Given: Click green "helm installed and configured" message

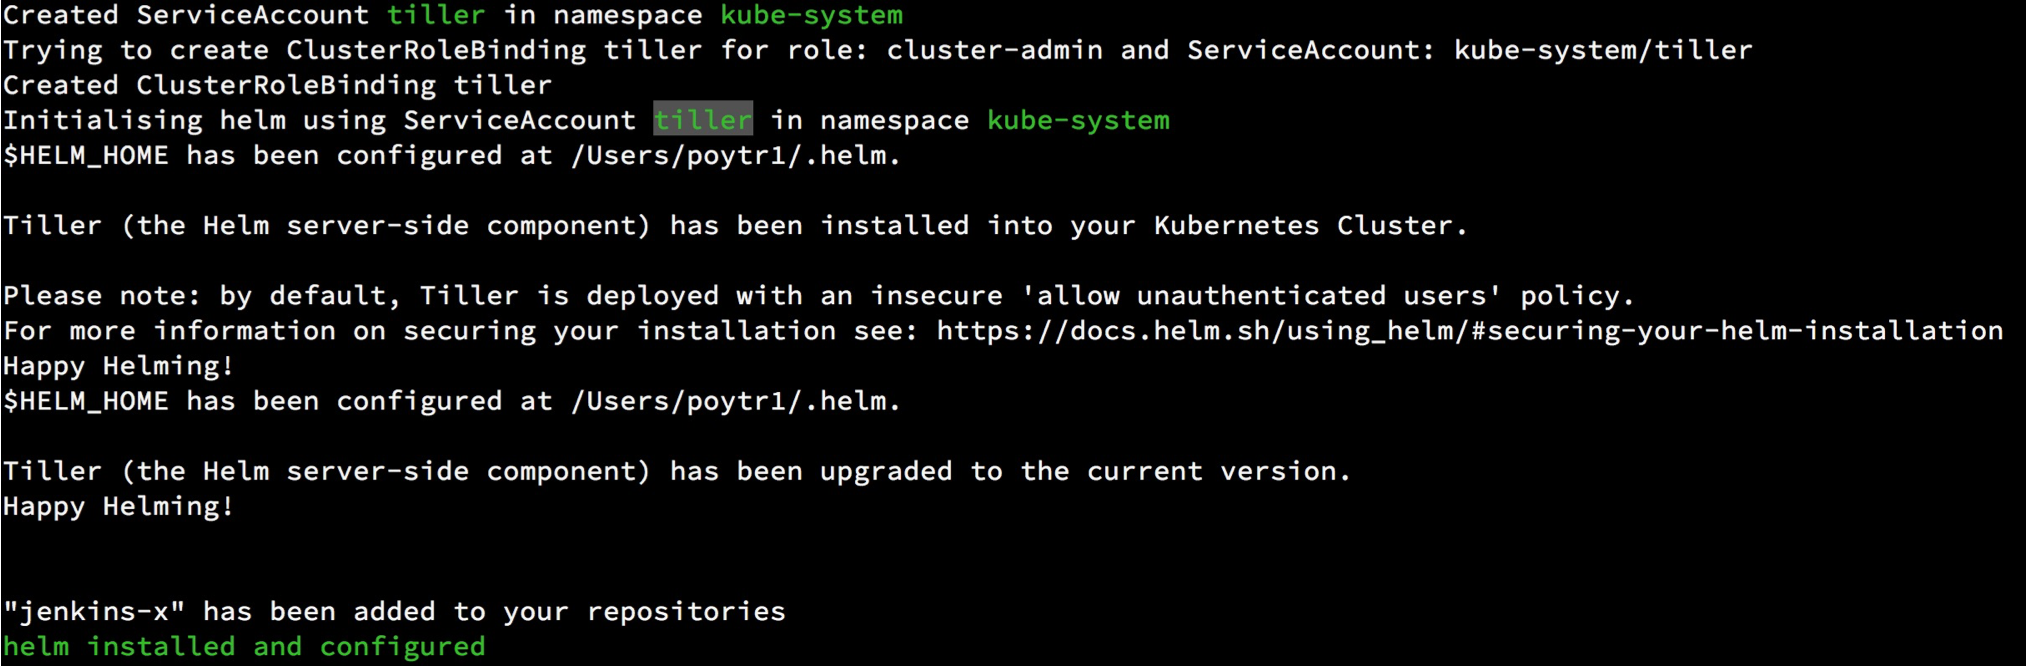Looking at the screenshot, I should tap(244, 647).
